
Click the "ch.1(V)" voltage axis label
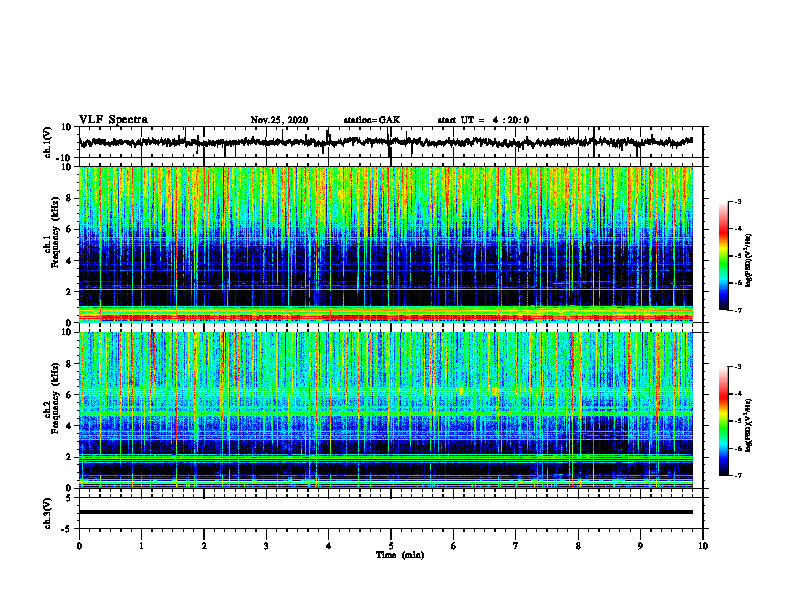point(48,142)
